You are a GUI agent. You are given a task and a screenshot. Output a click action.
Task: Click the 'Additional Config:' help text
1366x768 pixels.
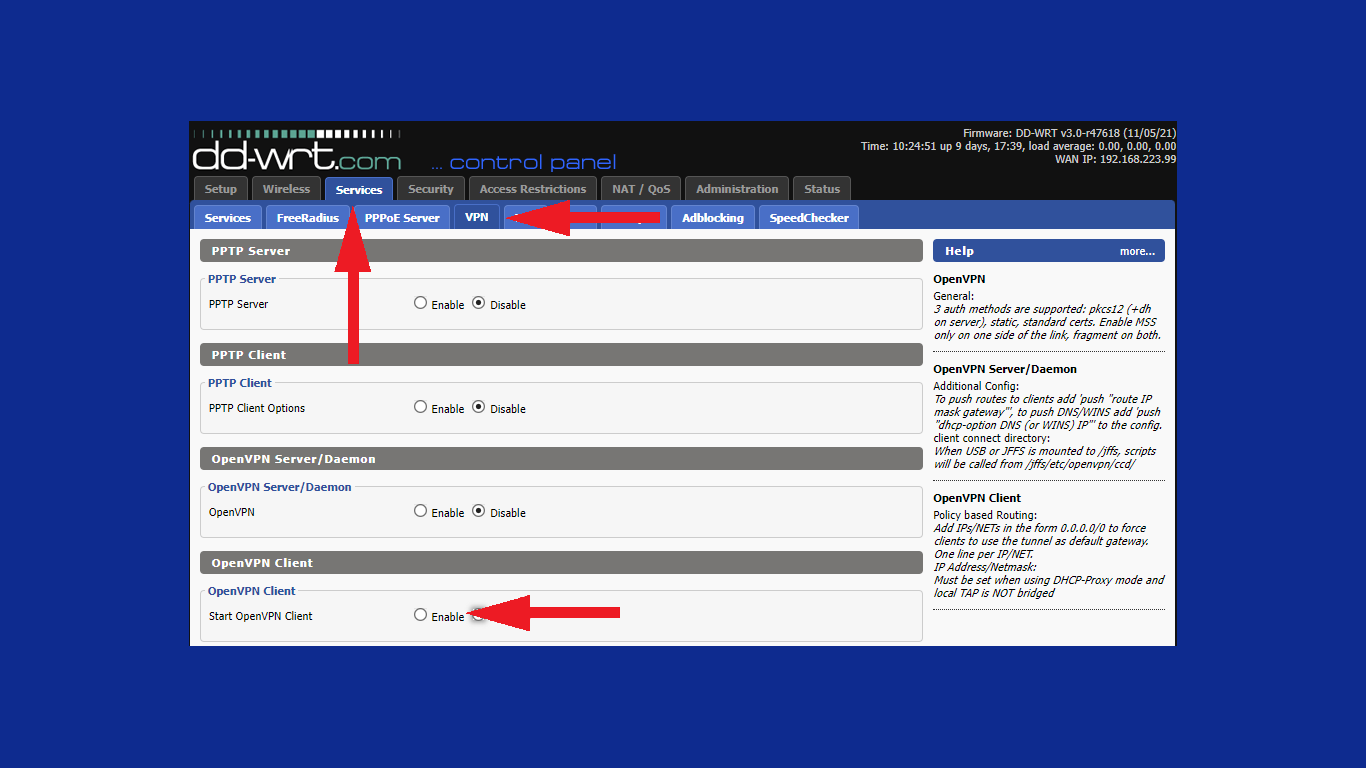tap(976, 386)
